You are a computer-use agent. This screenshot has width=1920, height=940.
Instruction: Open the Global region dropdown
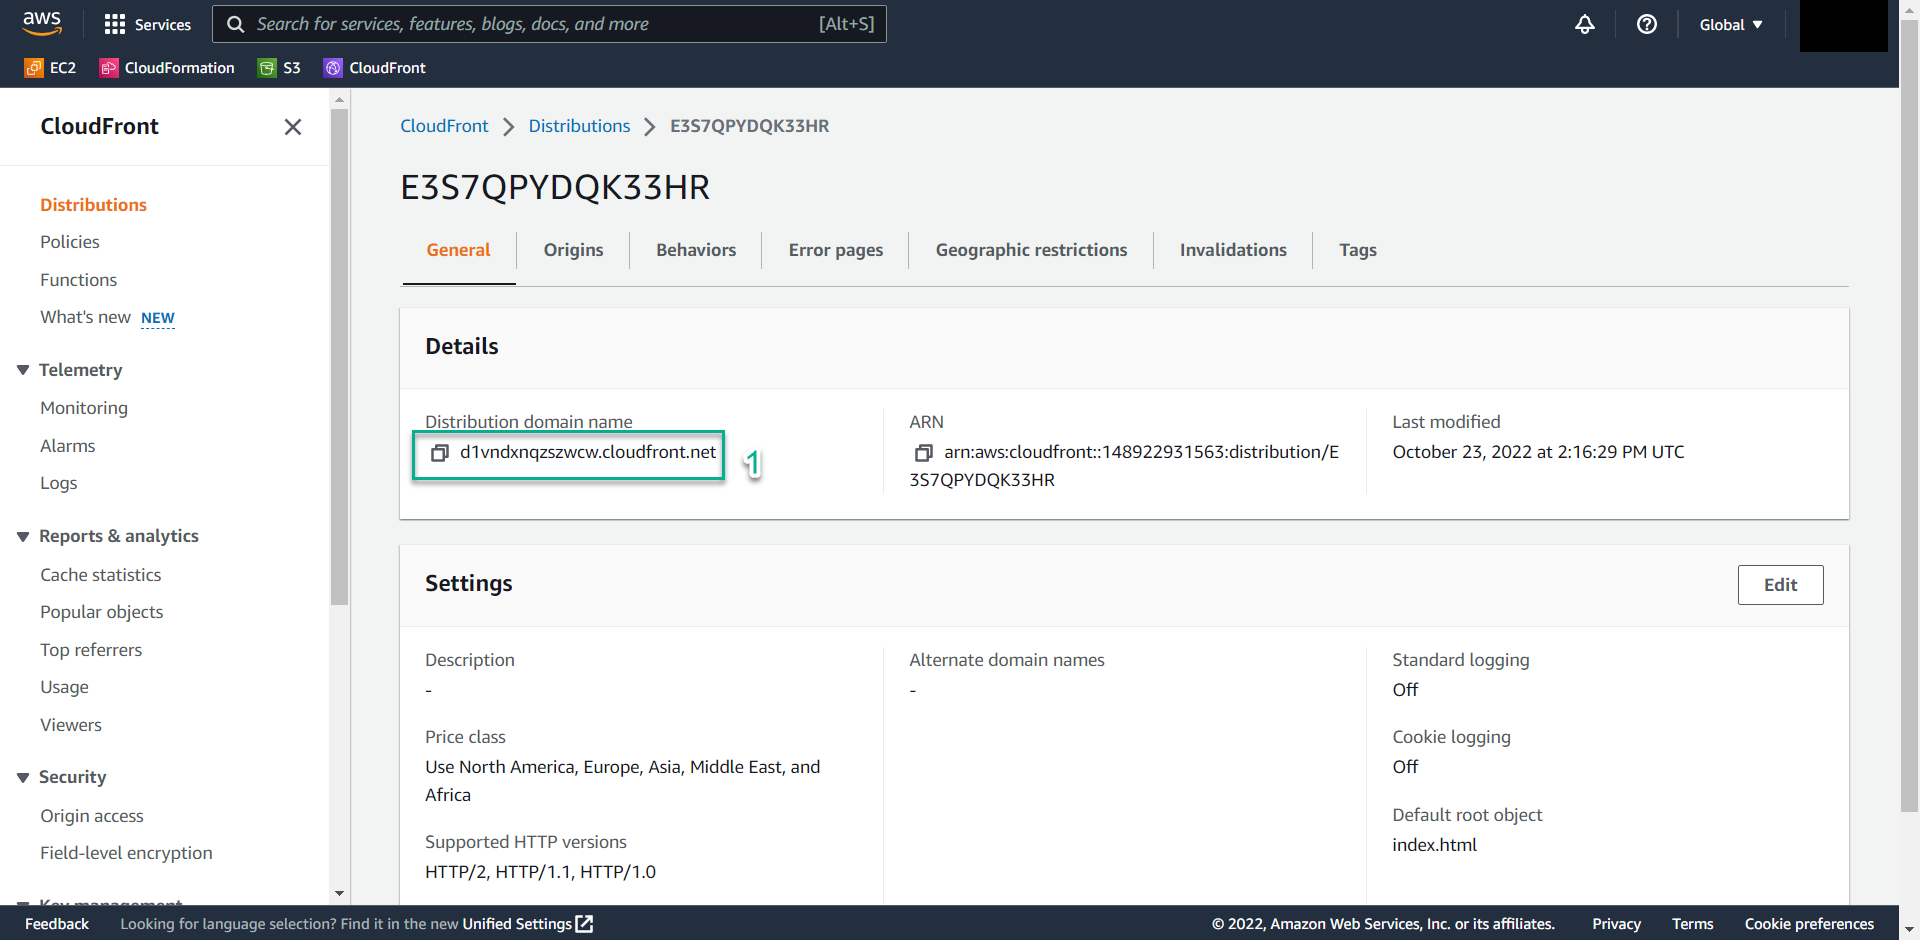tap(1730, 24)
